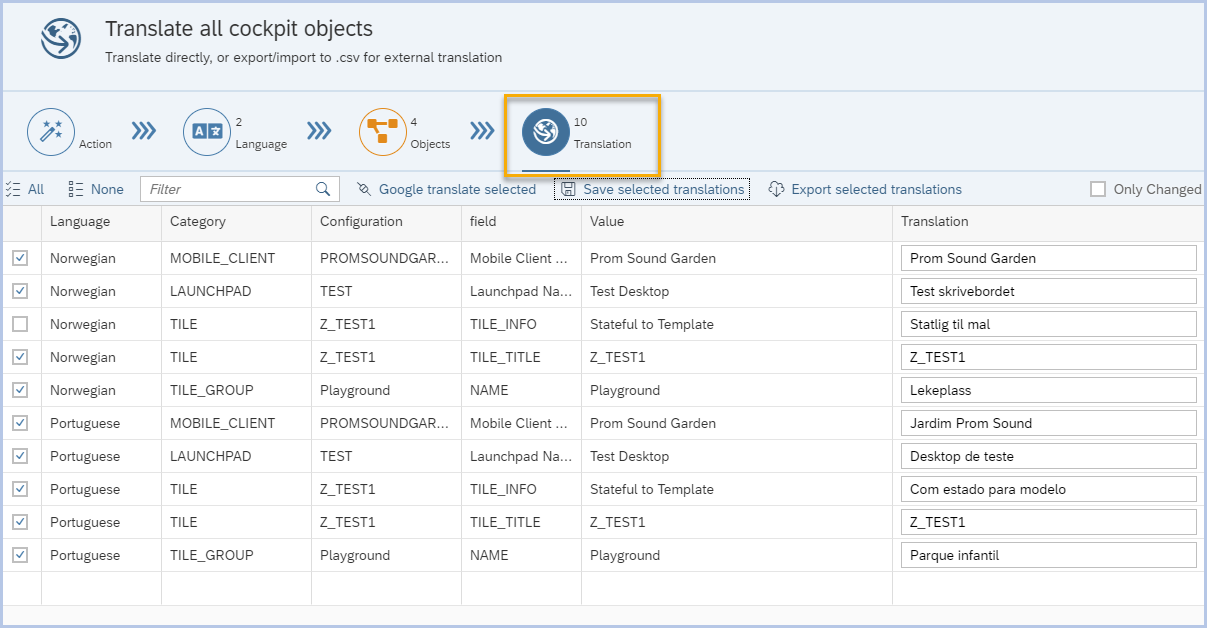Click the Language column header
1207x628 pixels.
80,221
